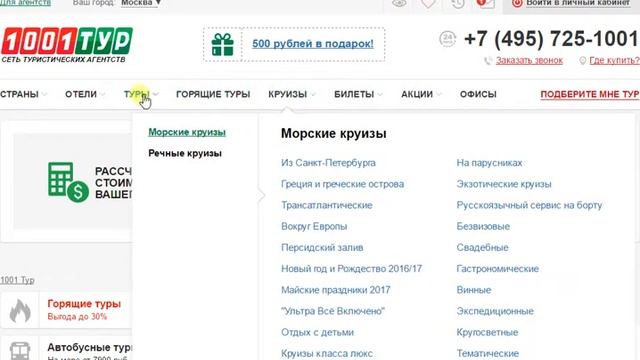Select Речные круизы in submenu

185,153
